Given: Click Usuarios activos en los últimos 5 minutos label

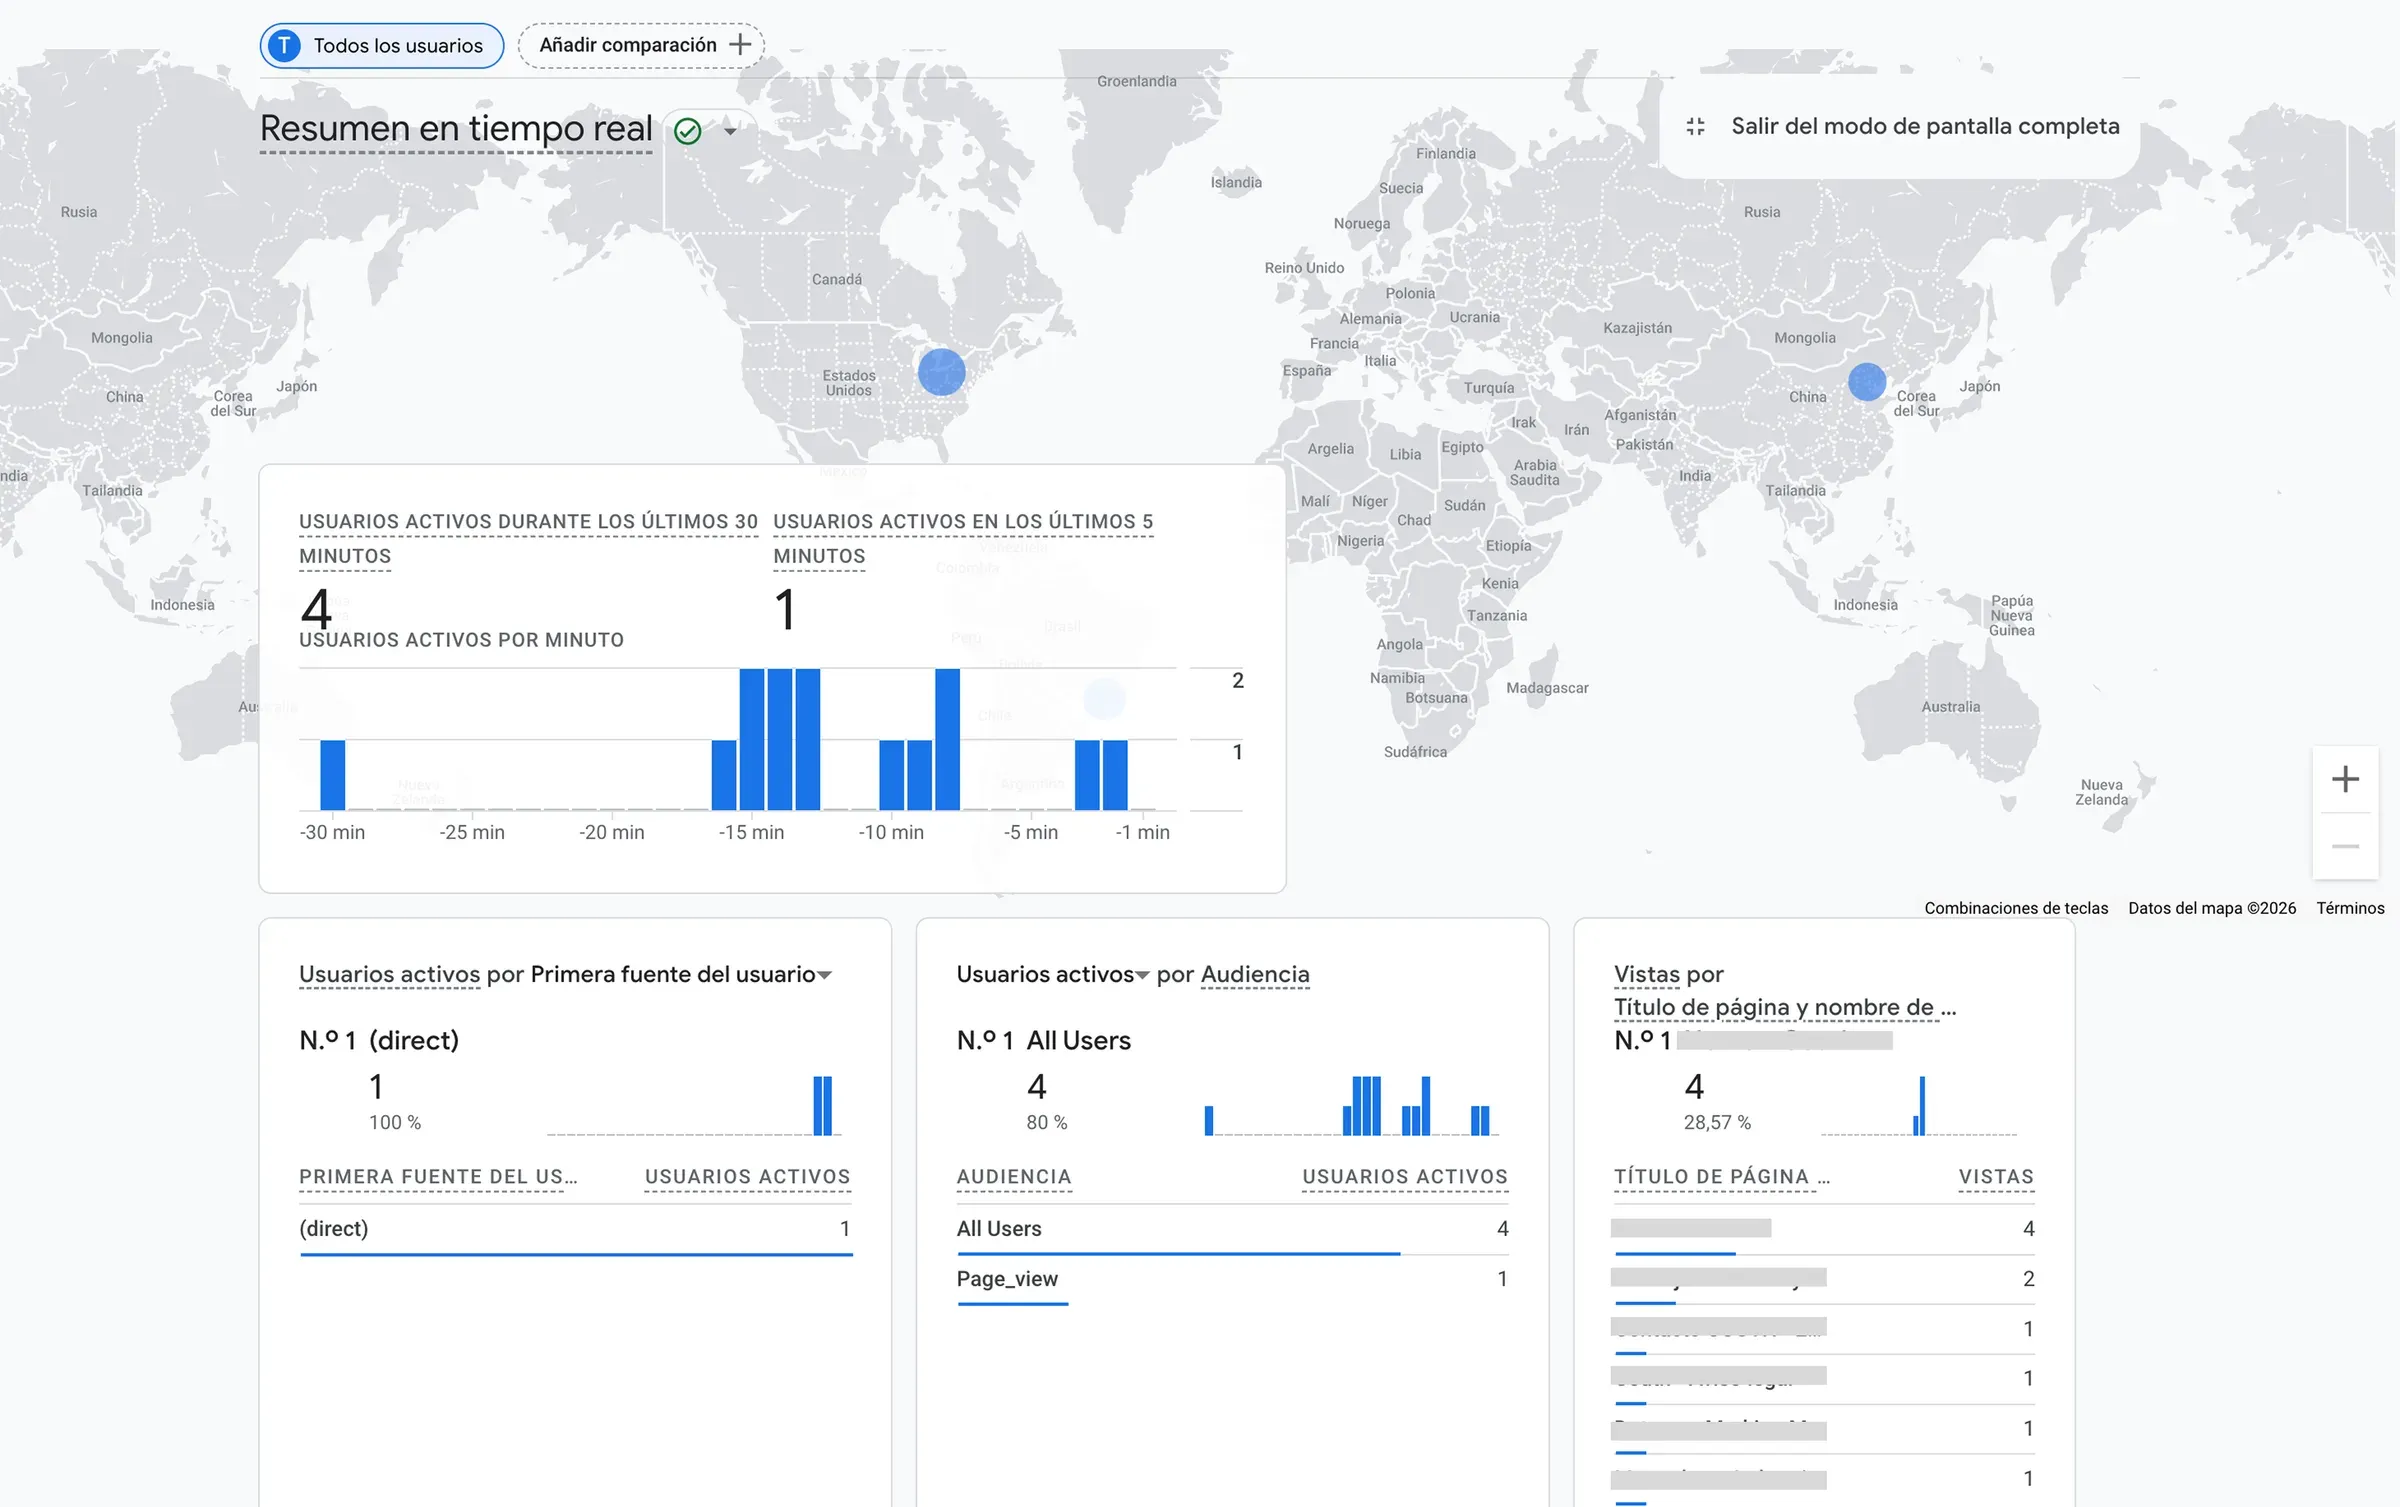Looking at the screenshot, I should pyautogui.click(x=963, y=539).
